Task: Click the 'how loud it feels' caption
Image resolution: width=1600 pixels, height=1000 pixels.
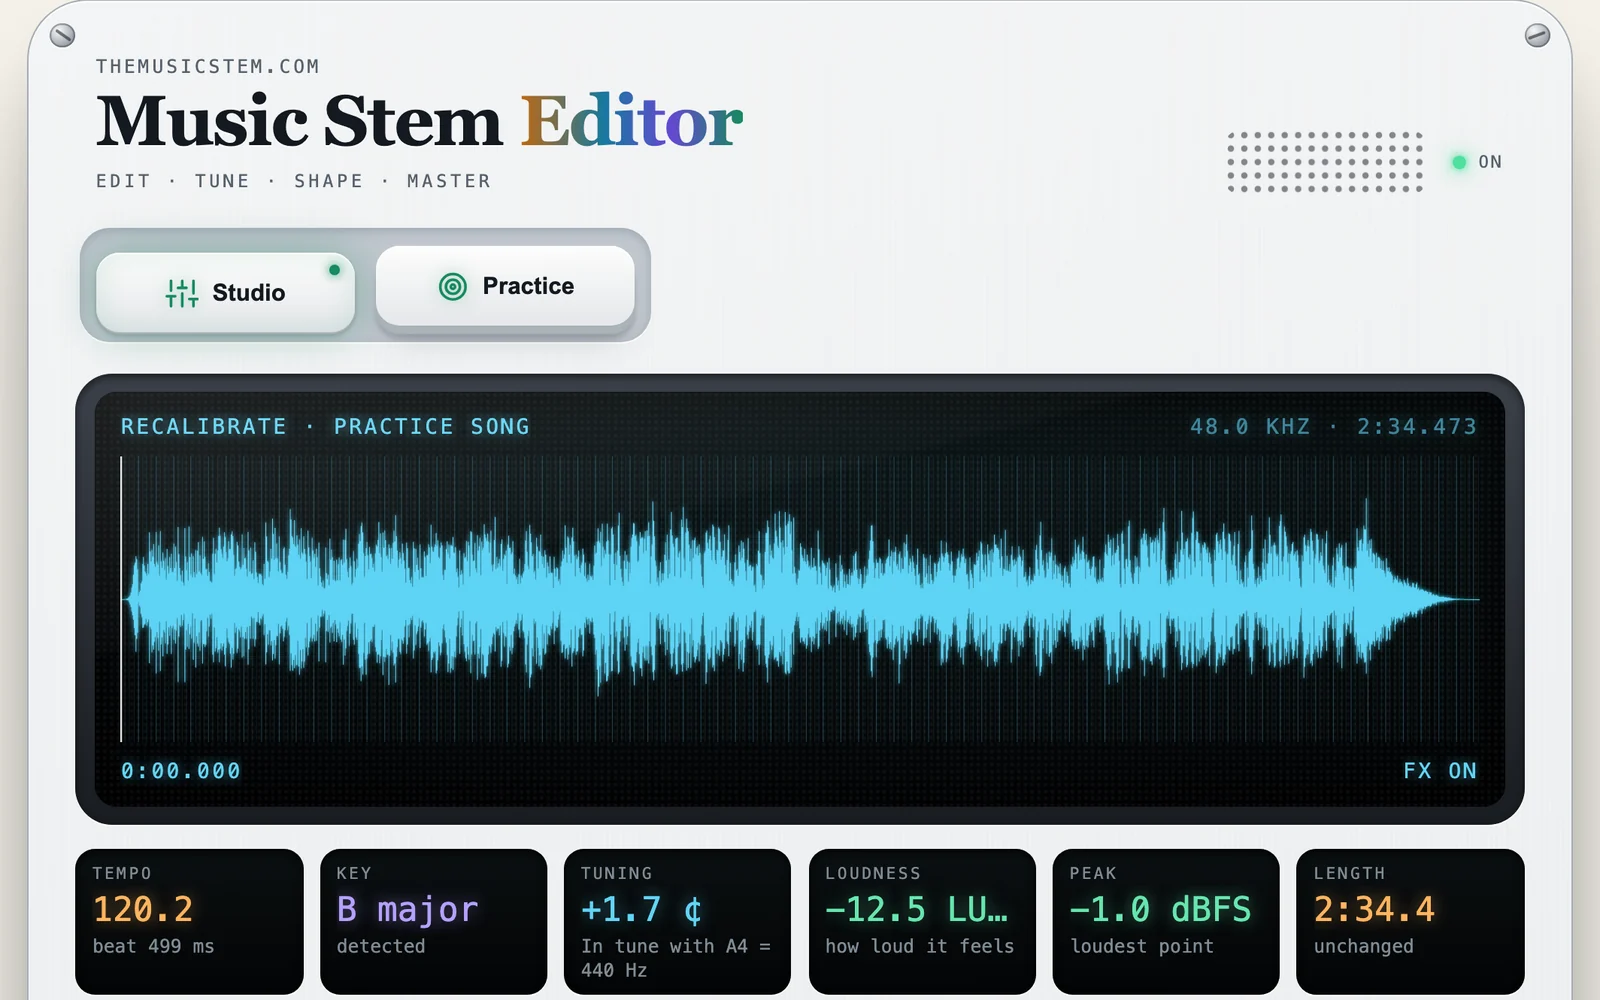Action: click(x=920, y=946)
